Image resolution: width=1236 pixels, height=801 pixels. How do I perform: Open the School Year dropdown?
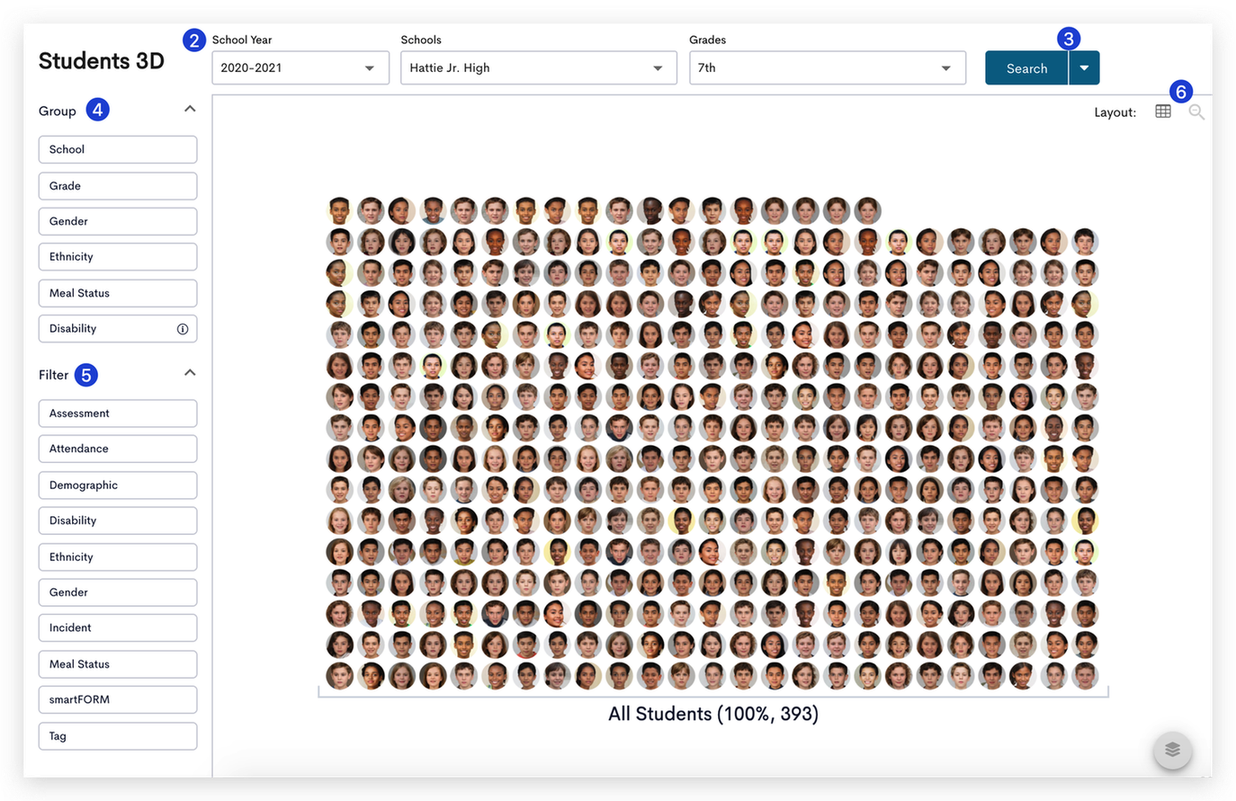(300, 68)
